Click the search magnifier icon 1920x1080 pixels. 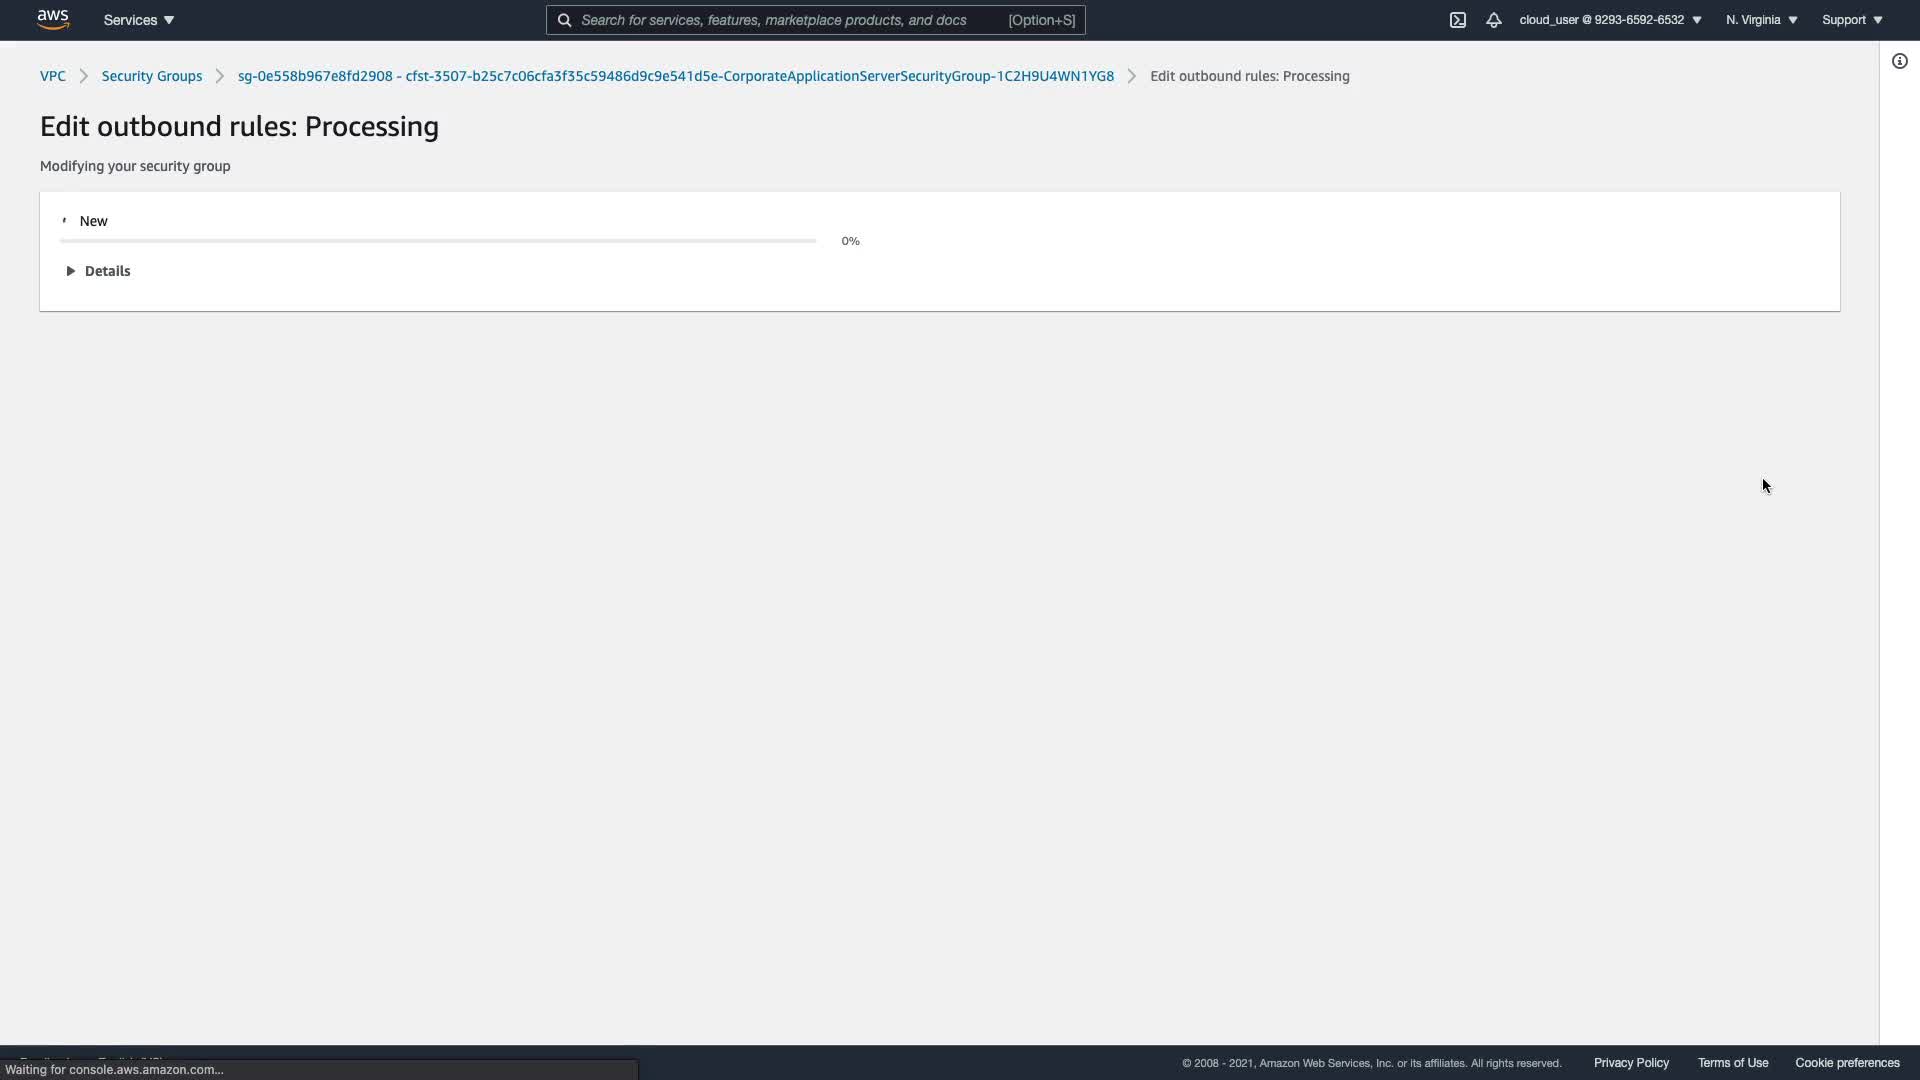[564, 20]
